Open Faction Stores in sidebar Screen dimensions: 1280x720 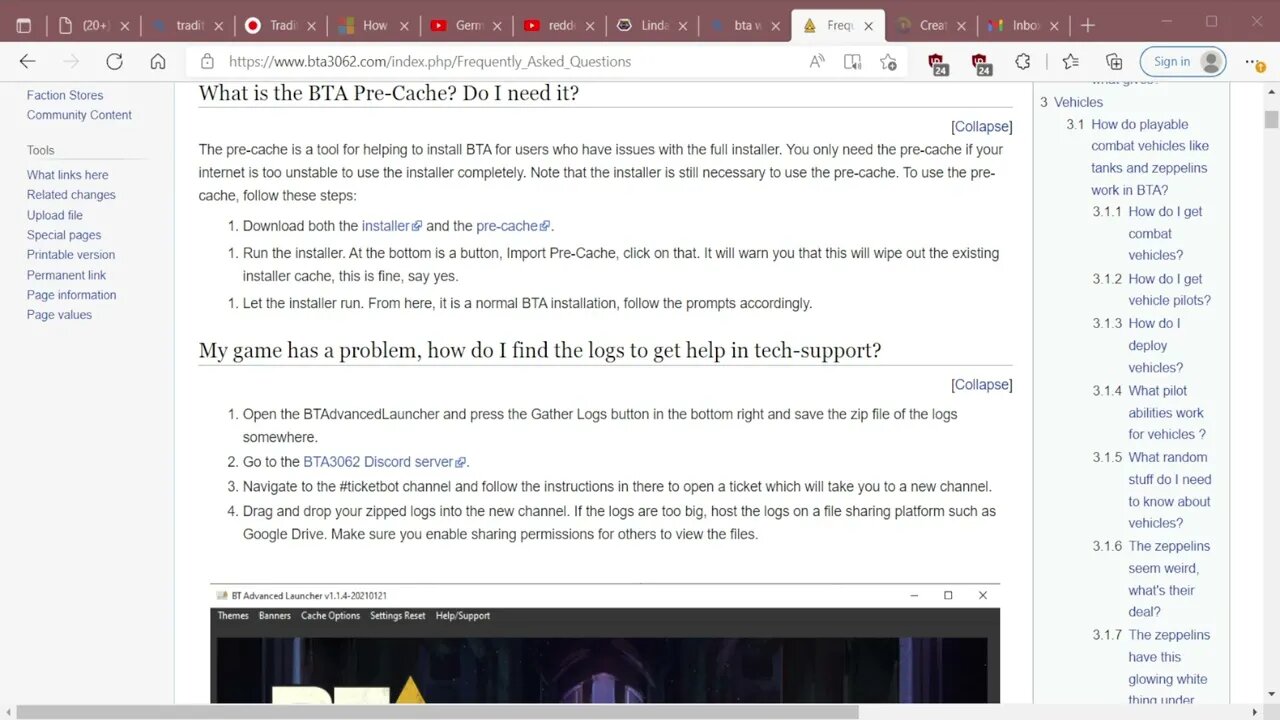(65, 96)
